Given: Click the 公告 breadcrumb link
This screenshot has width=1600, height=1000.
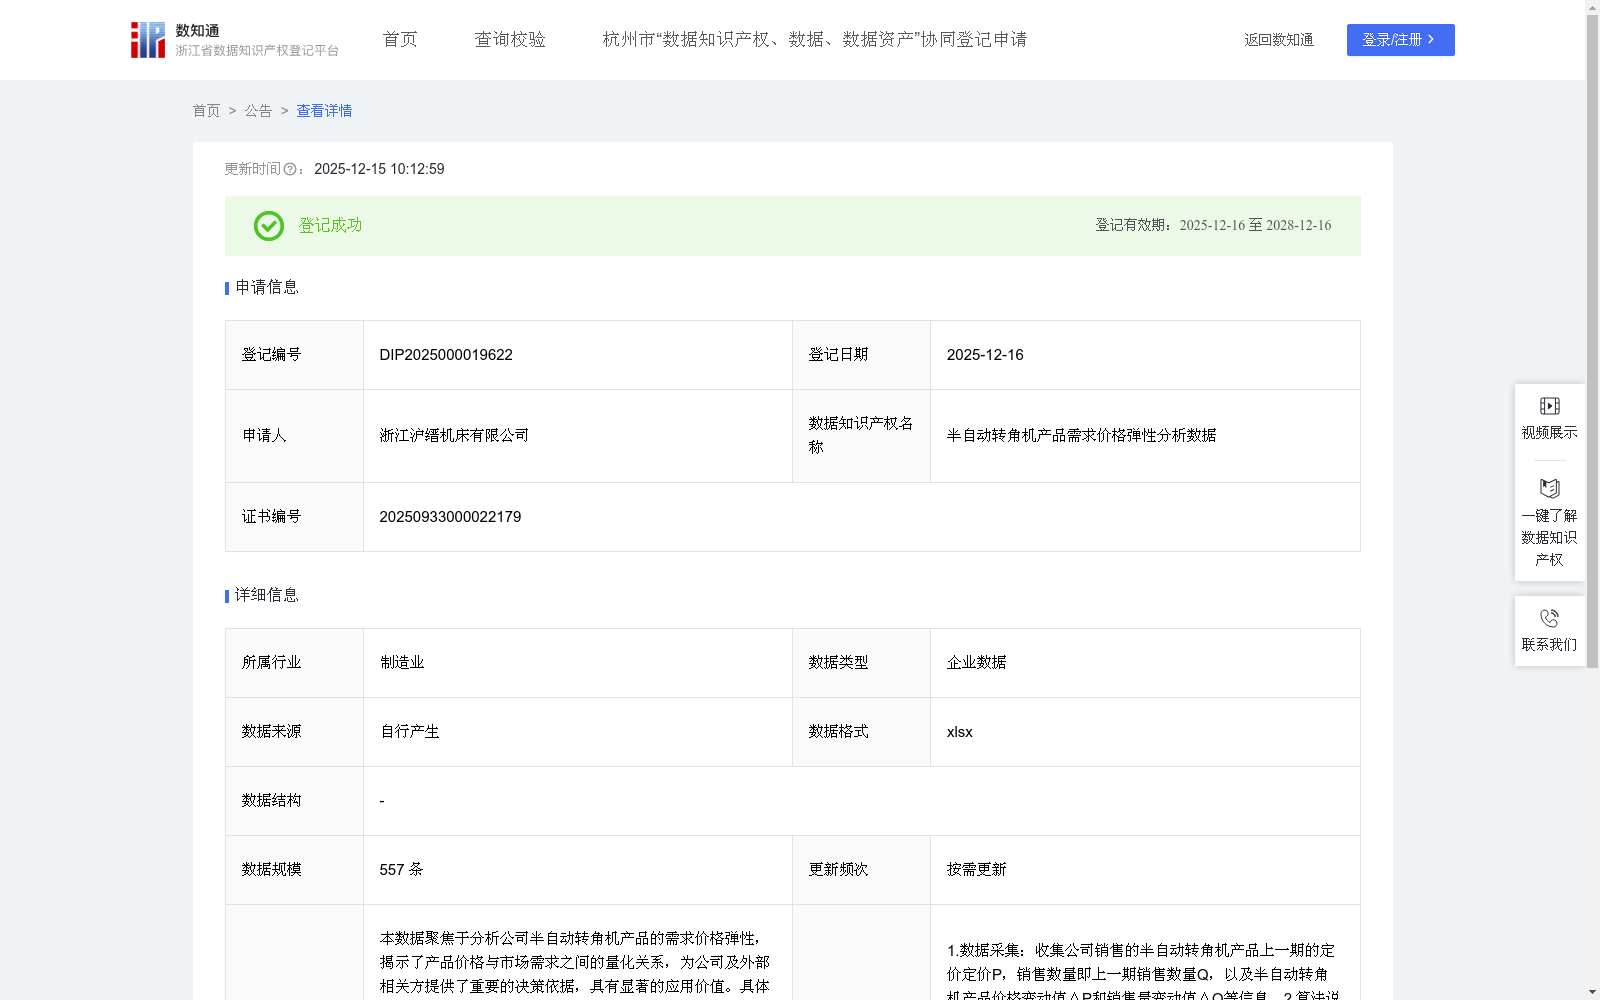Looking at the screenshot, I should (258, 111).
